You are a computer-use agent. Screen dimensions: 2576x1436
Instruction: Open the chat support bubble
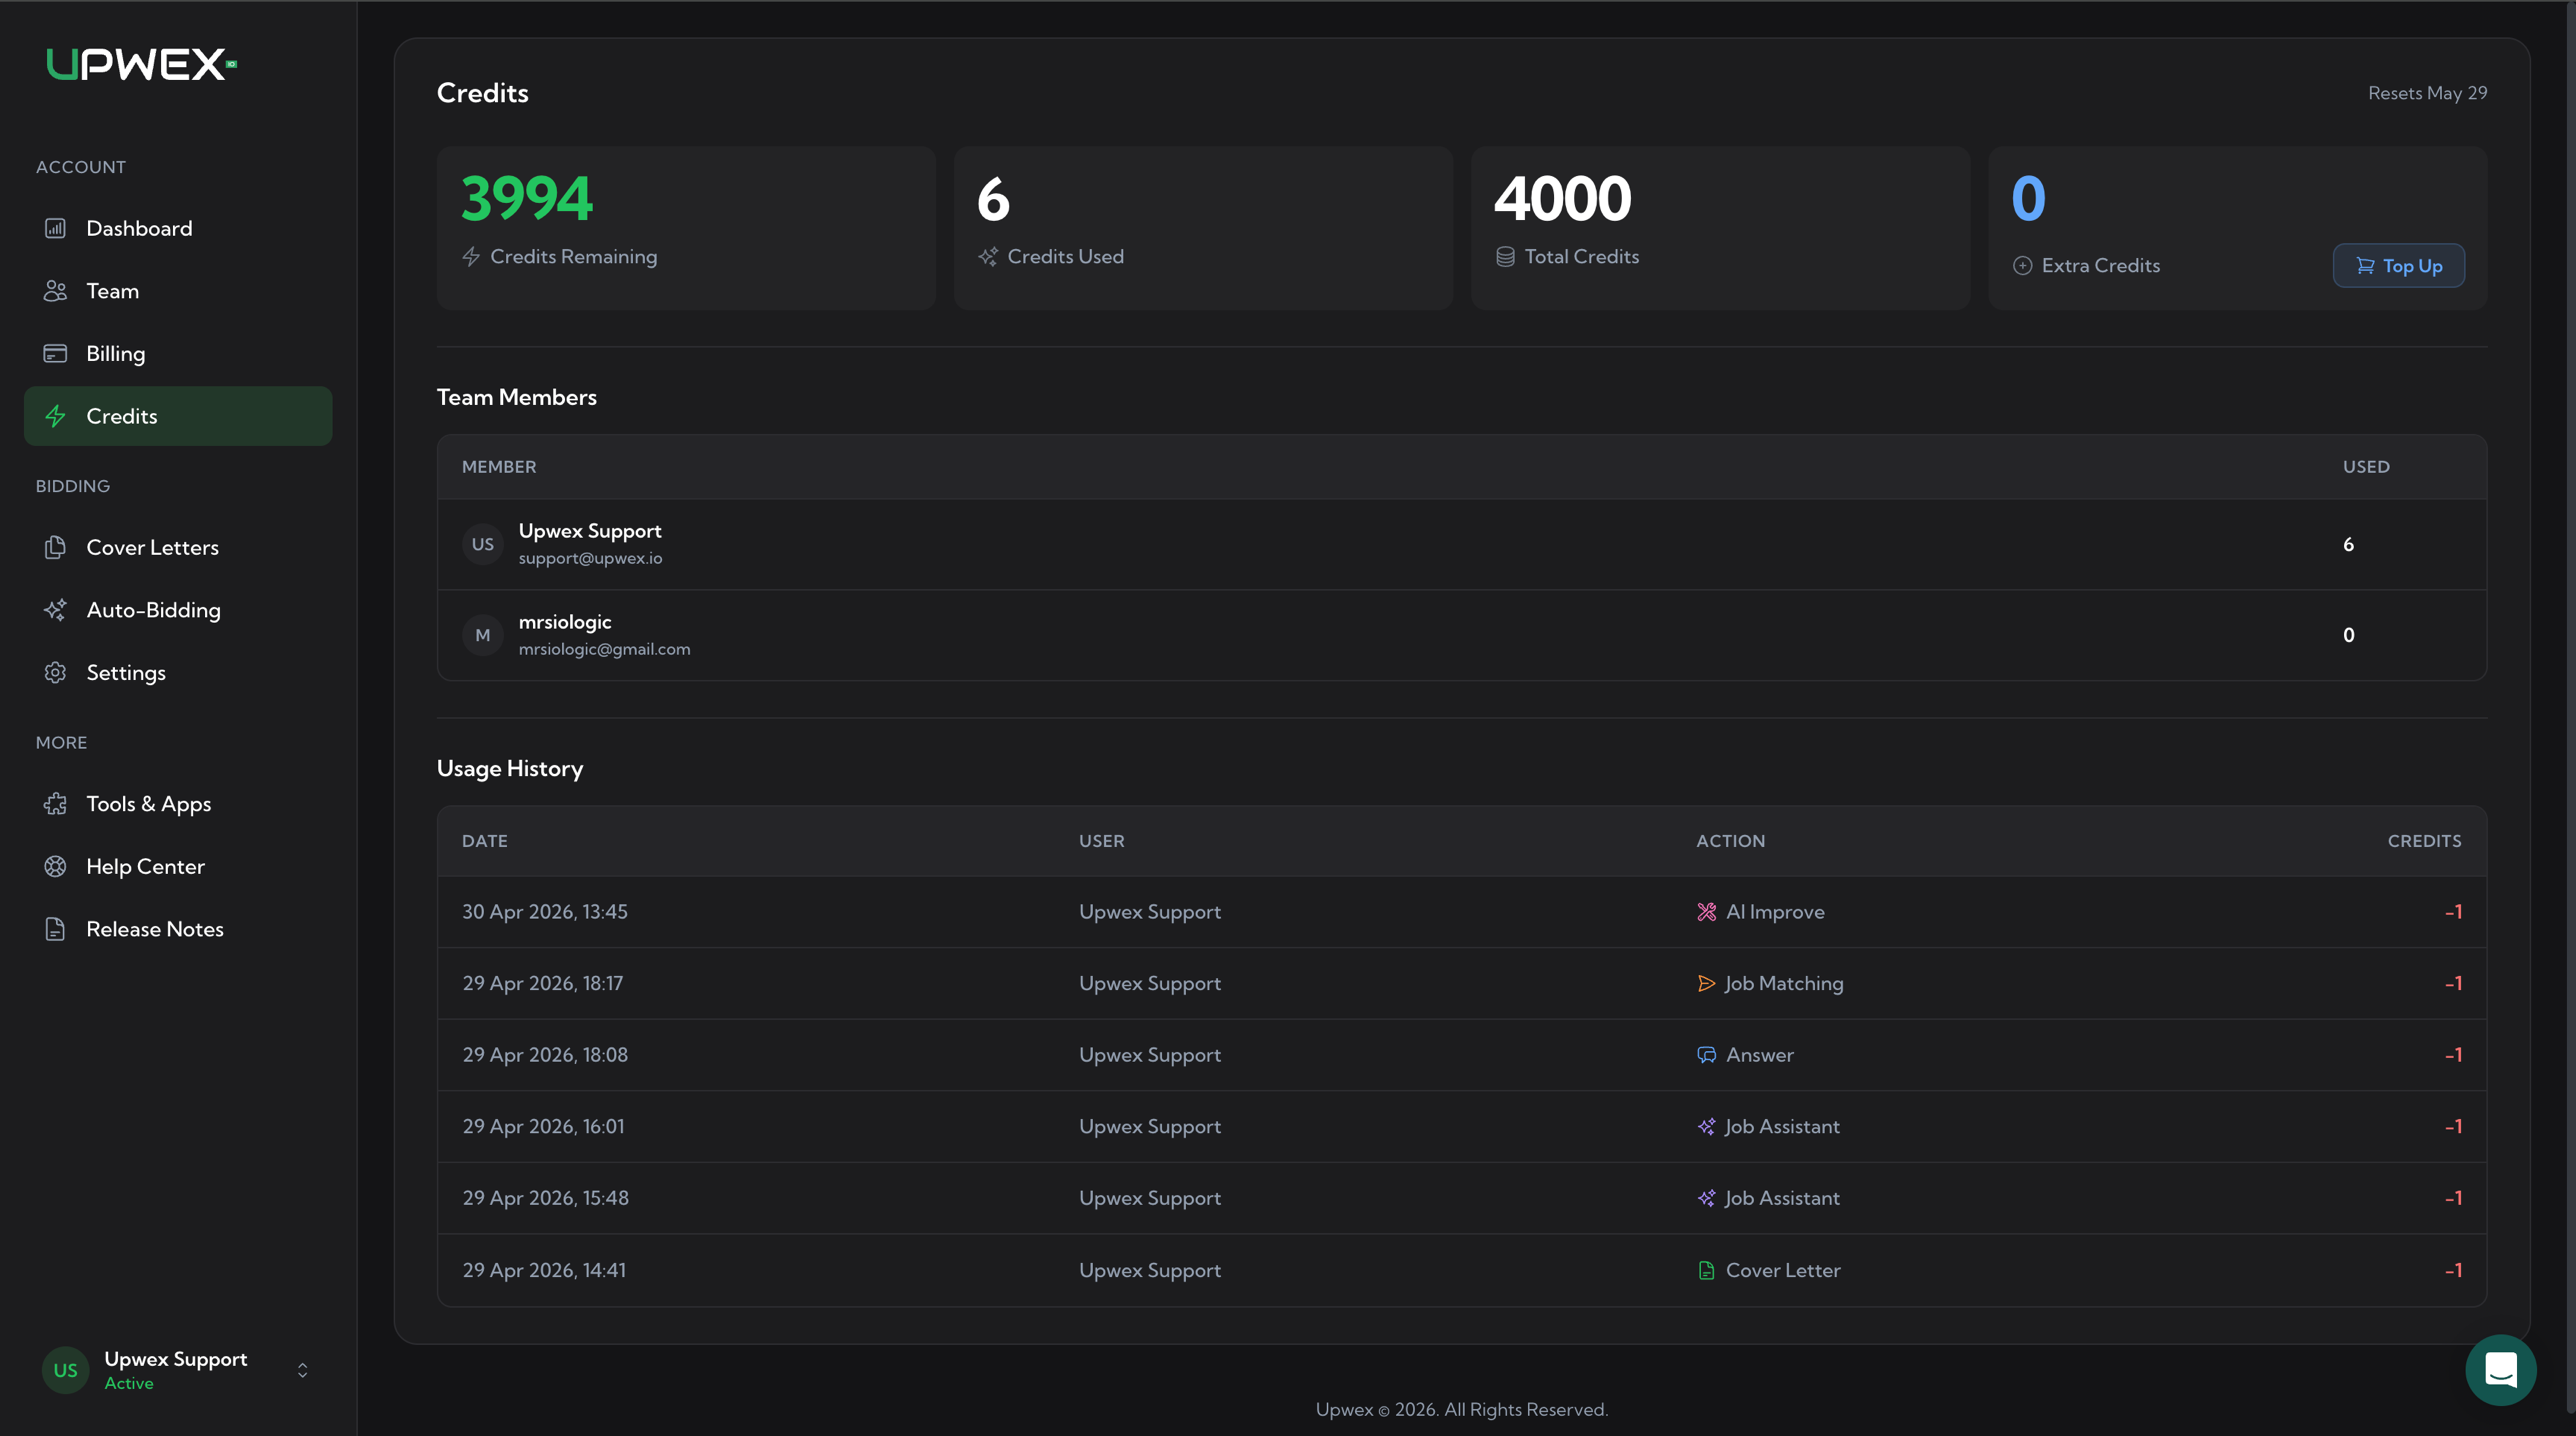(2500, 1369)
